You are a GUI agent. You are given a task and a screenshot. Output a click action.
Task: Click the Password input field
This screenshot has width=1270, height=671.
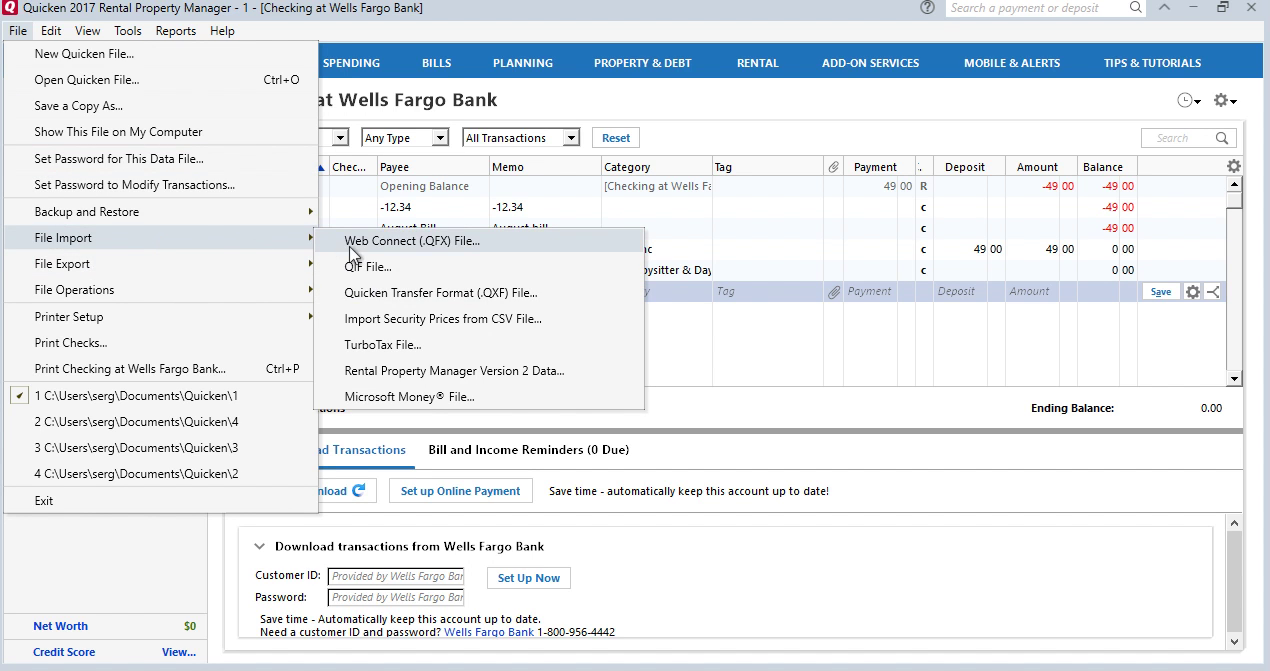(396, 597)
